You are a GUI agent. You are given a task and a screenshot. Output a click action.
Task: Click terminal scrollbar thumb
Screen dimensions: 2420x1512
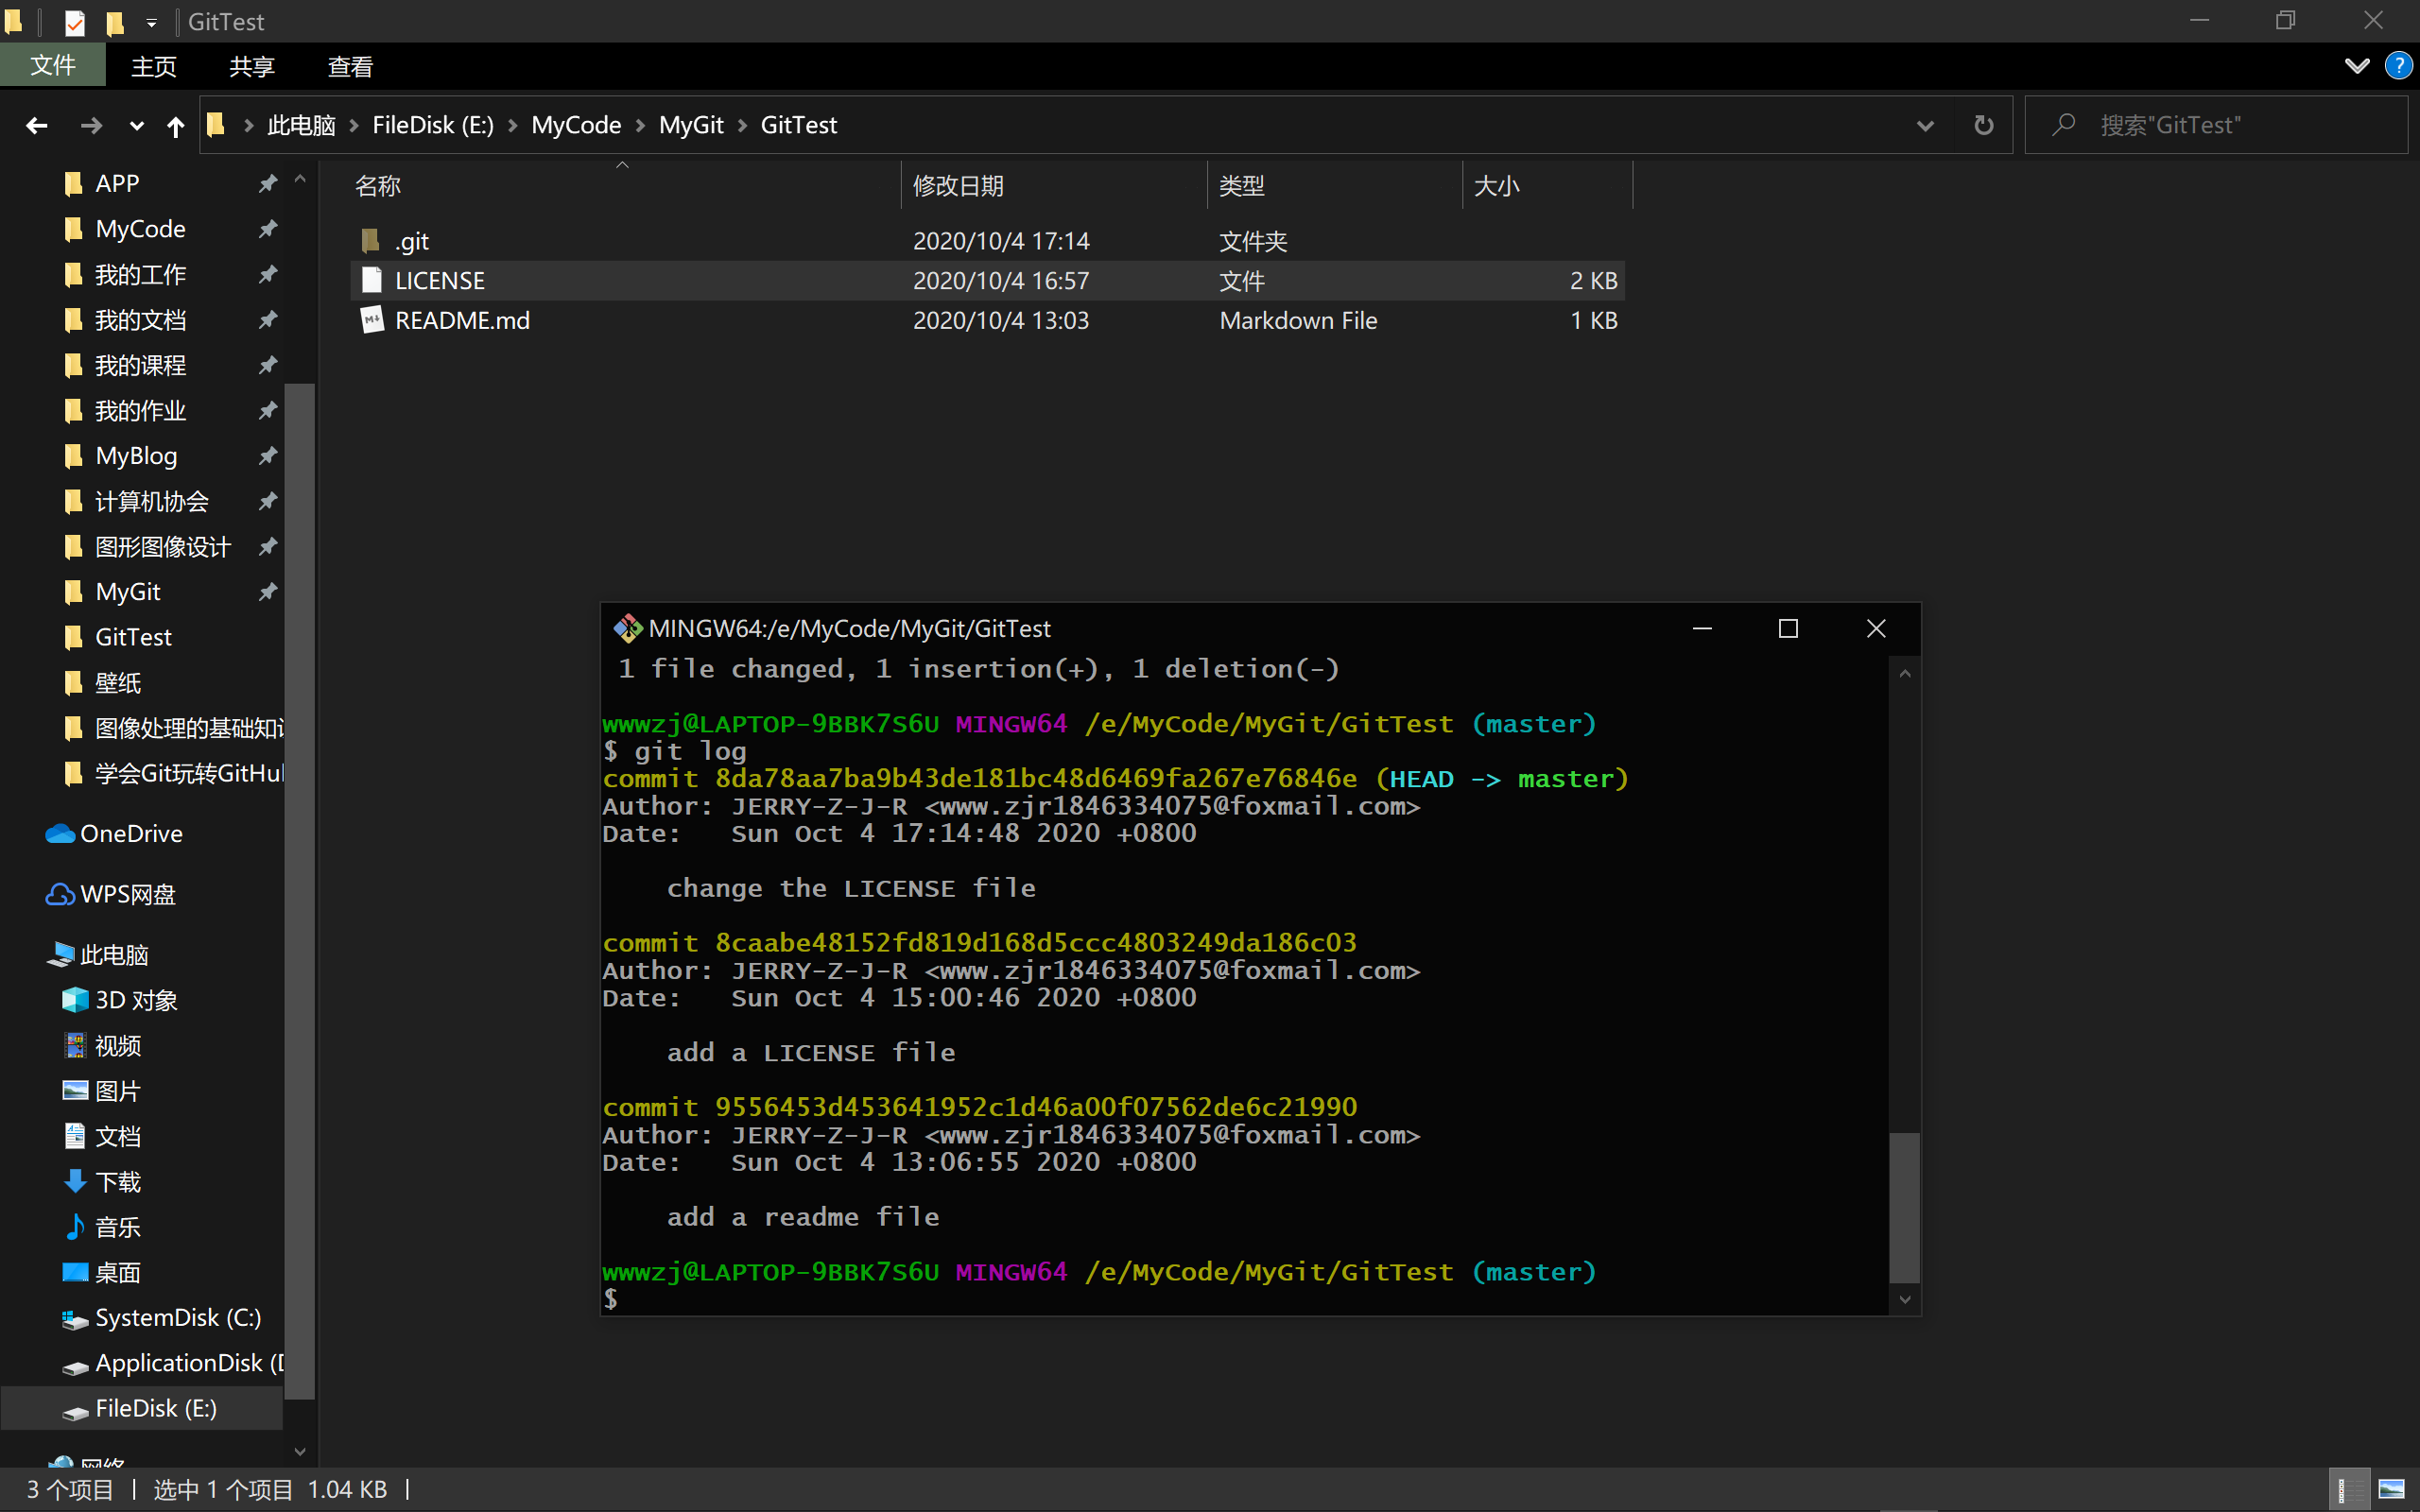coord(1905,1206)
